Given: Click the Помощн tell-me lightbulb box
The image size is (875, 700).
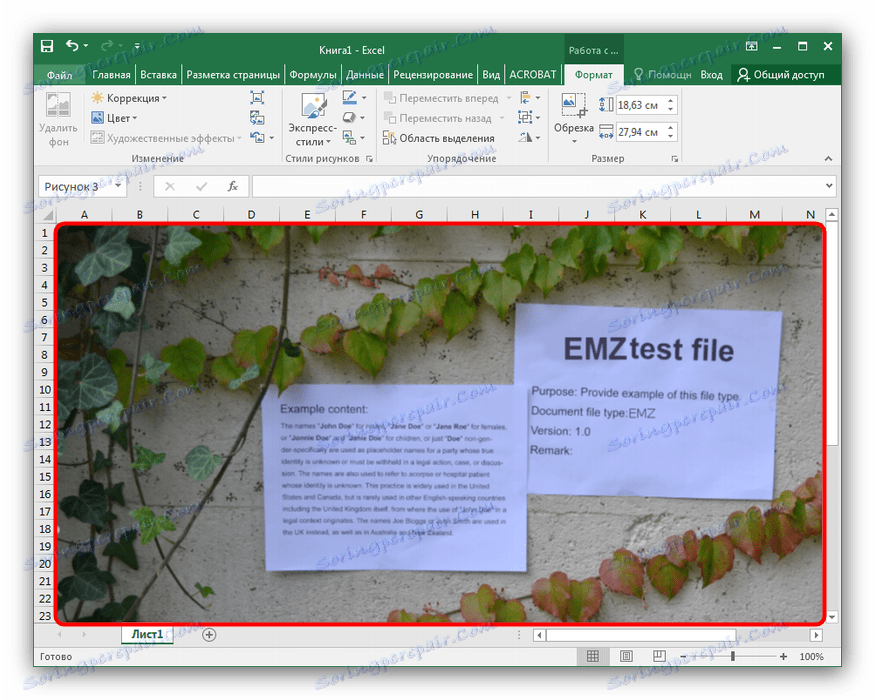Looking at the screenshot, I should [x=662, y=75].
